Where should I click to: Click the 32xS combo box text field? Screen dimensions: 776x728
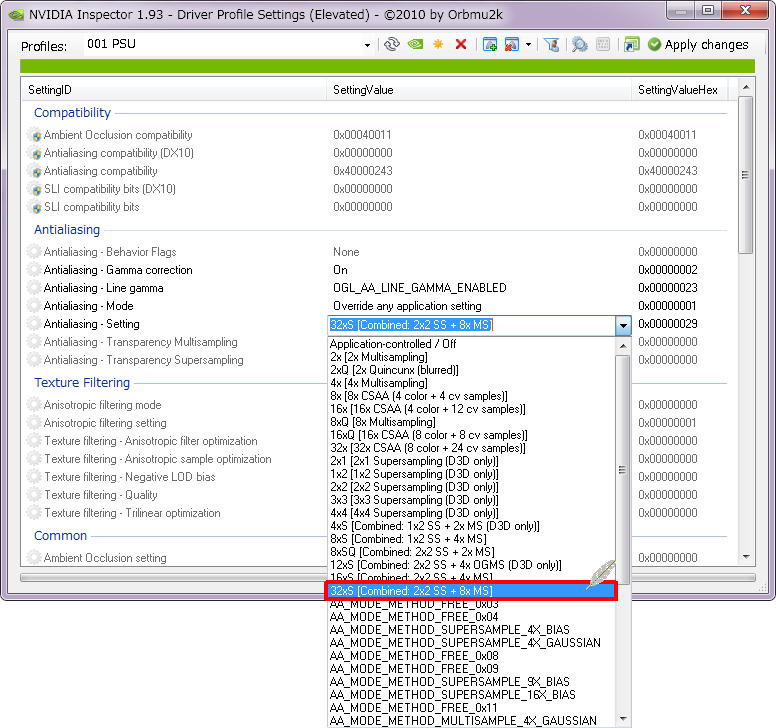(x=472, y=325)
